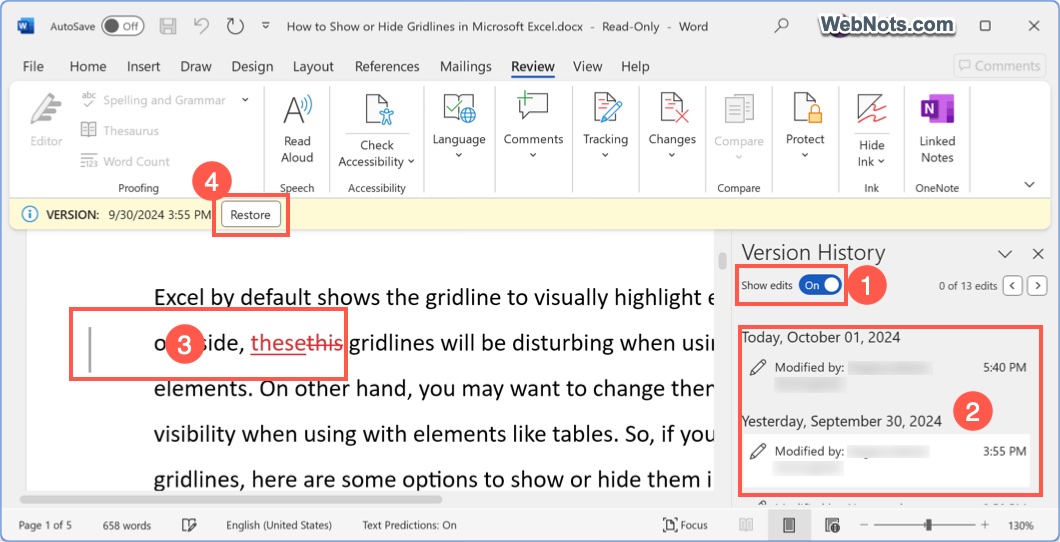Select the 5:40 PM version entry
The width and height of the screenshot is (1060, 542).
[x=886, y=376]
